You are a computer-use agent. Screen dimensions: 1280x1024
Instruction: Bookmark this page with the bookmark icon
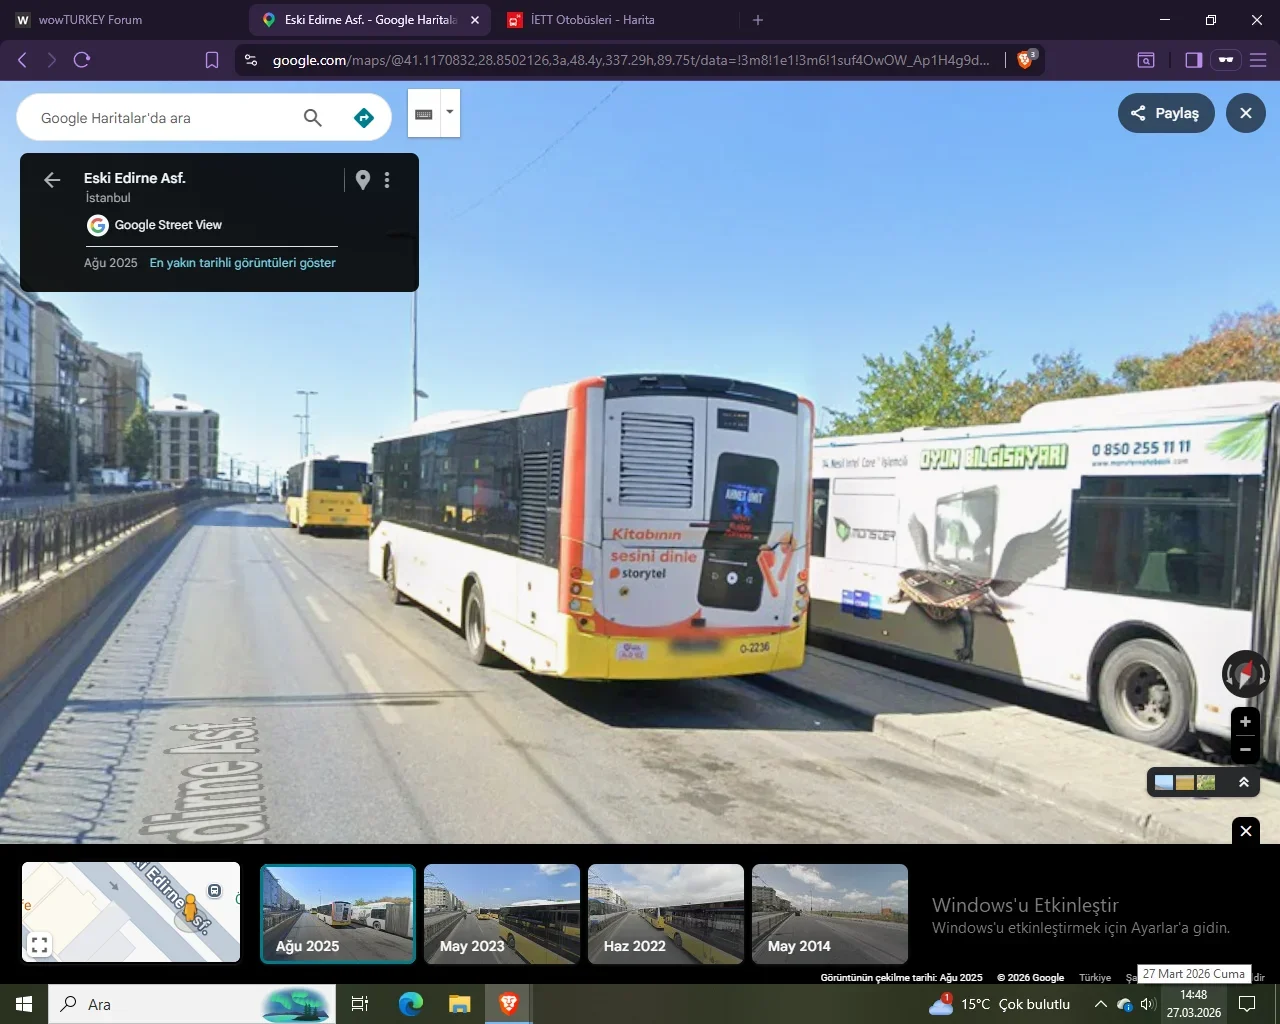tap(212, 60)
